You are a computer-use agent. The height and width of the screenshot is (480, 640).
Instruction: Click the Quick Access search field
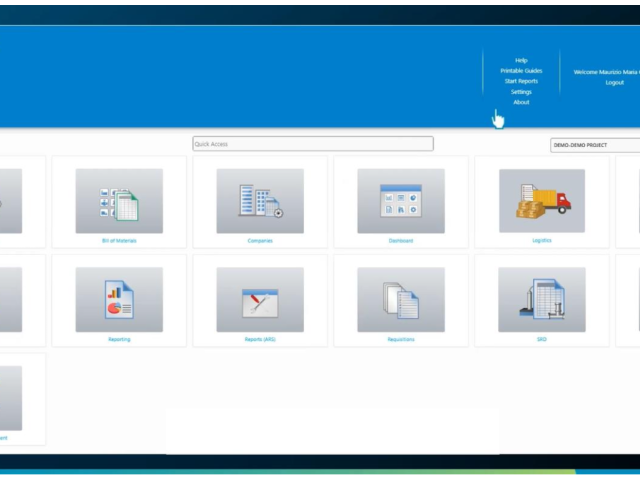coord(313,144)
